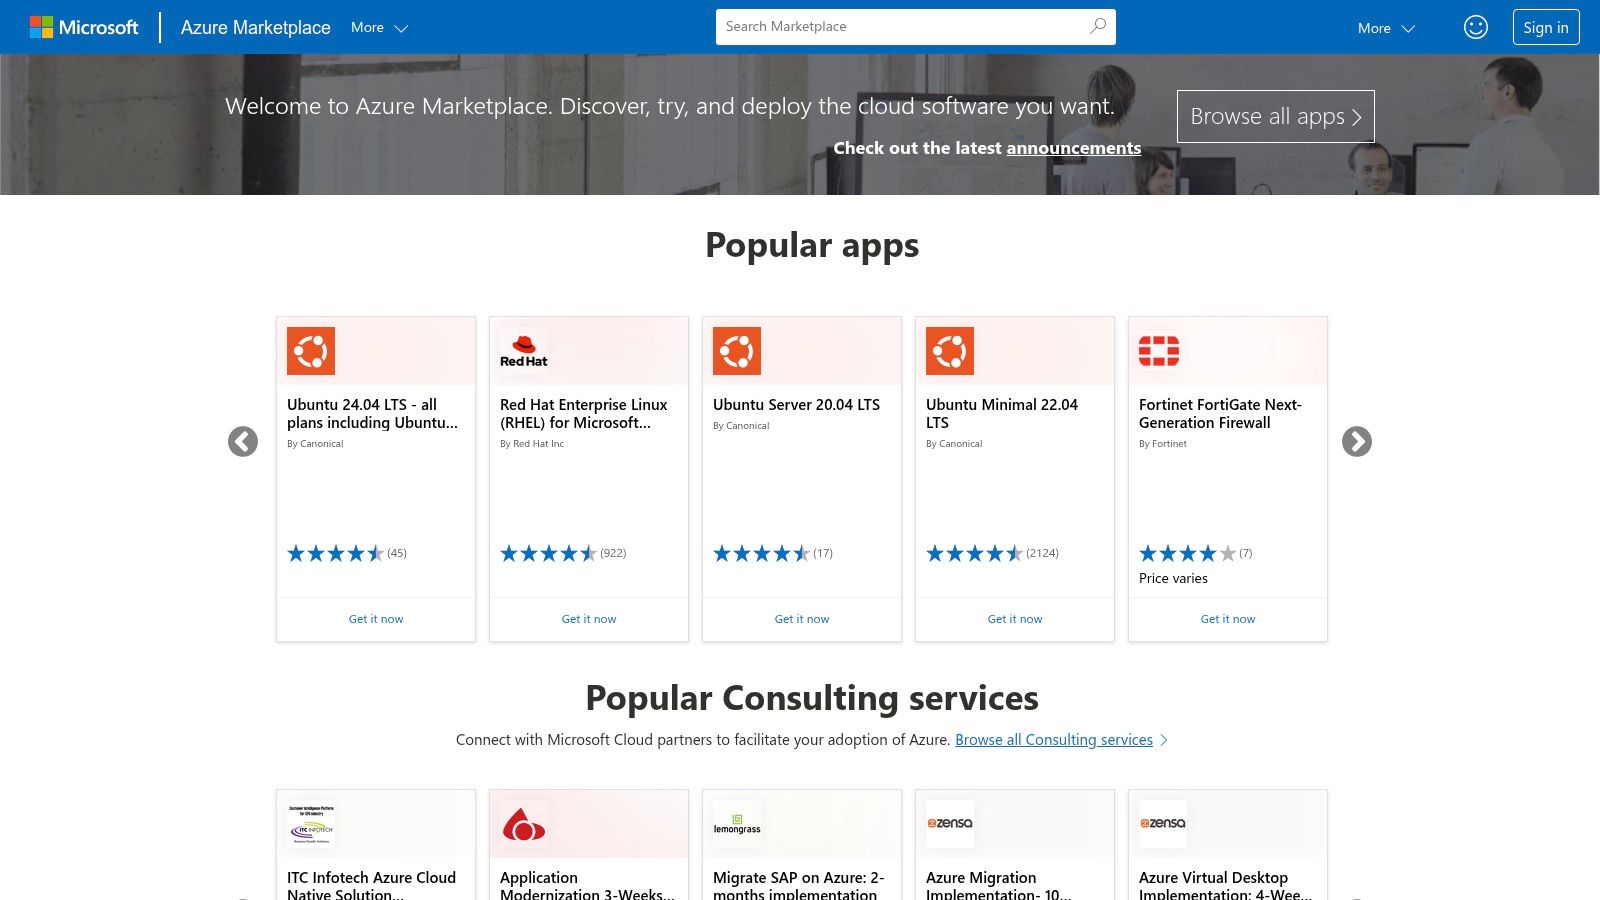The width and height of the screenshot is (1600, 900).
Task: Click 'By Canonical' under Ubuntu Server 20.04
Action: (x=741, y=426)
